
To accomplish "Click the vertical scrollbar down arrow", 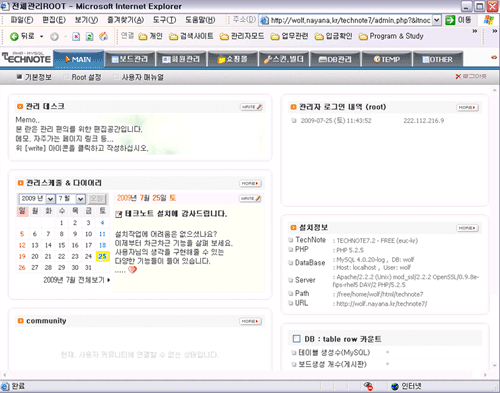I will [x=494, y=366].
